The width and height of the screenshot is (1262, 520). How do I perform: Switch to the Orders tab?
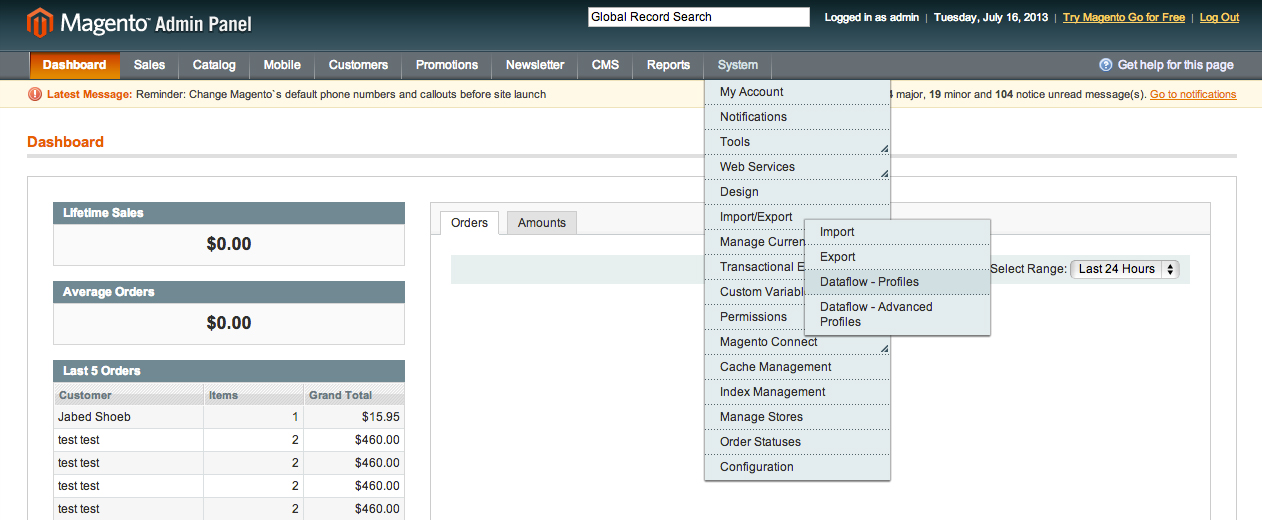[x=469, y=223]
